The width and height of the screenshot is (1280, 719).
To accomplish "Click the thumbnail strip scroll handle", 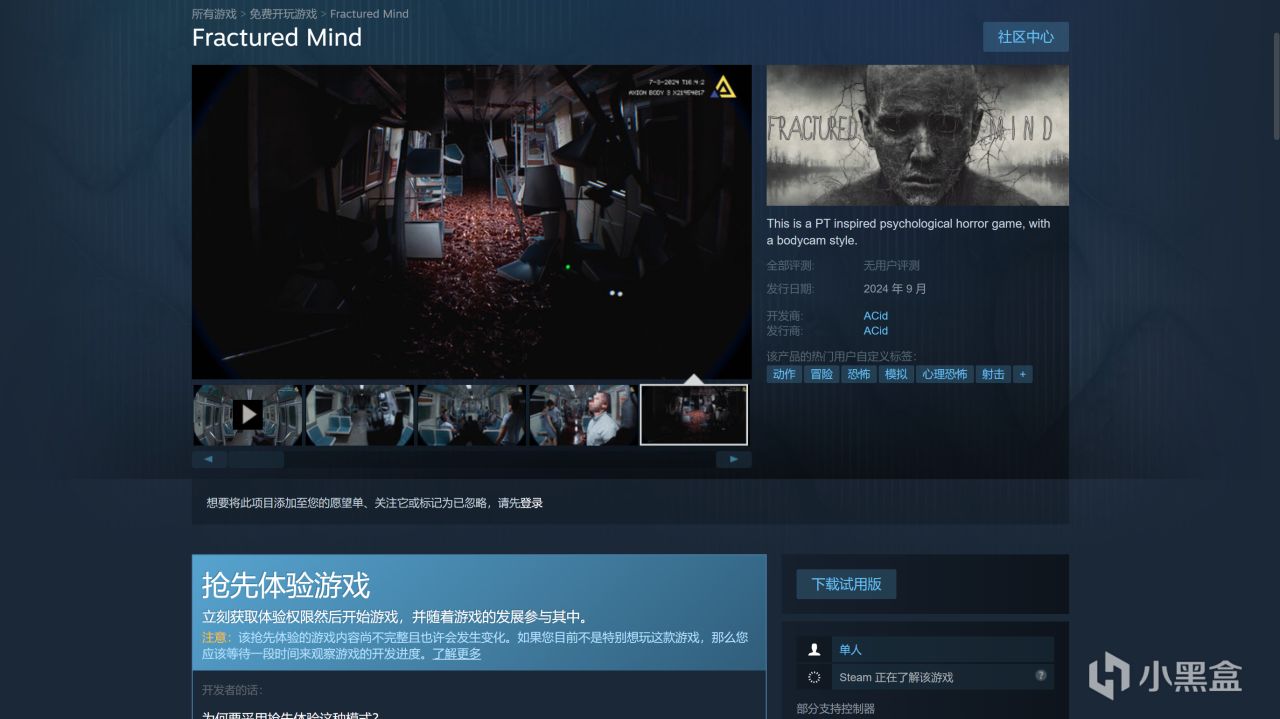I will tap(256, 460).
